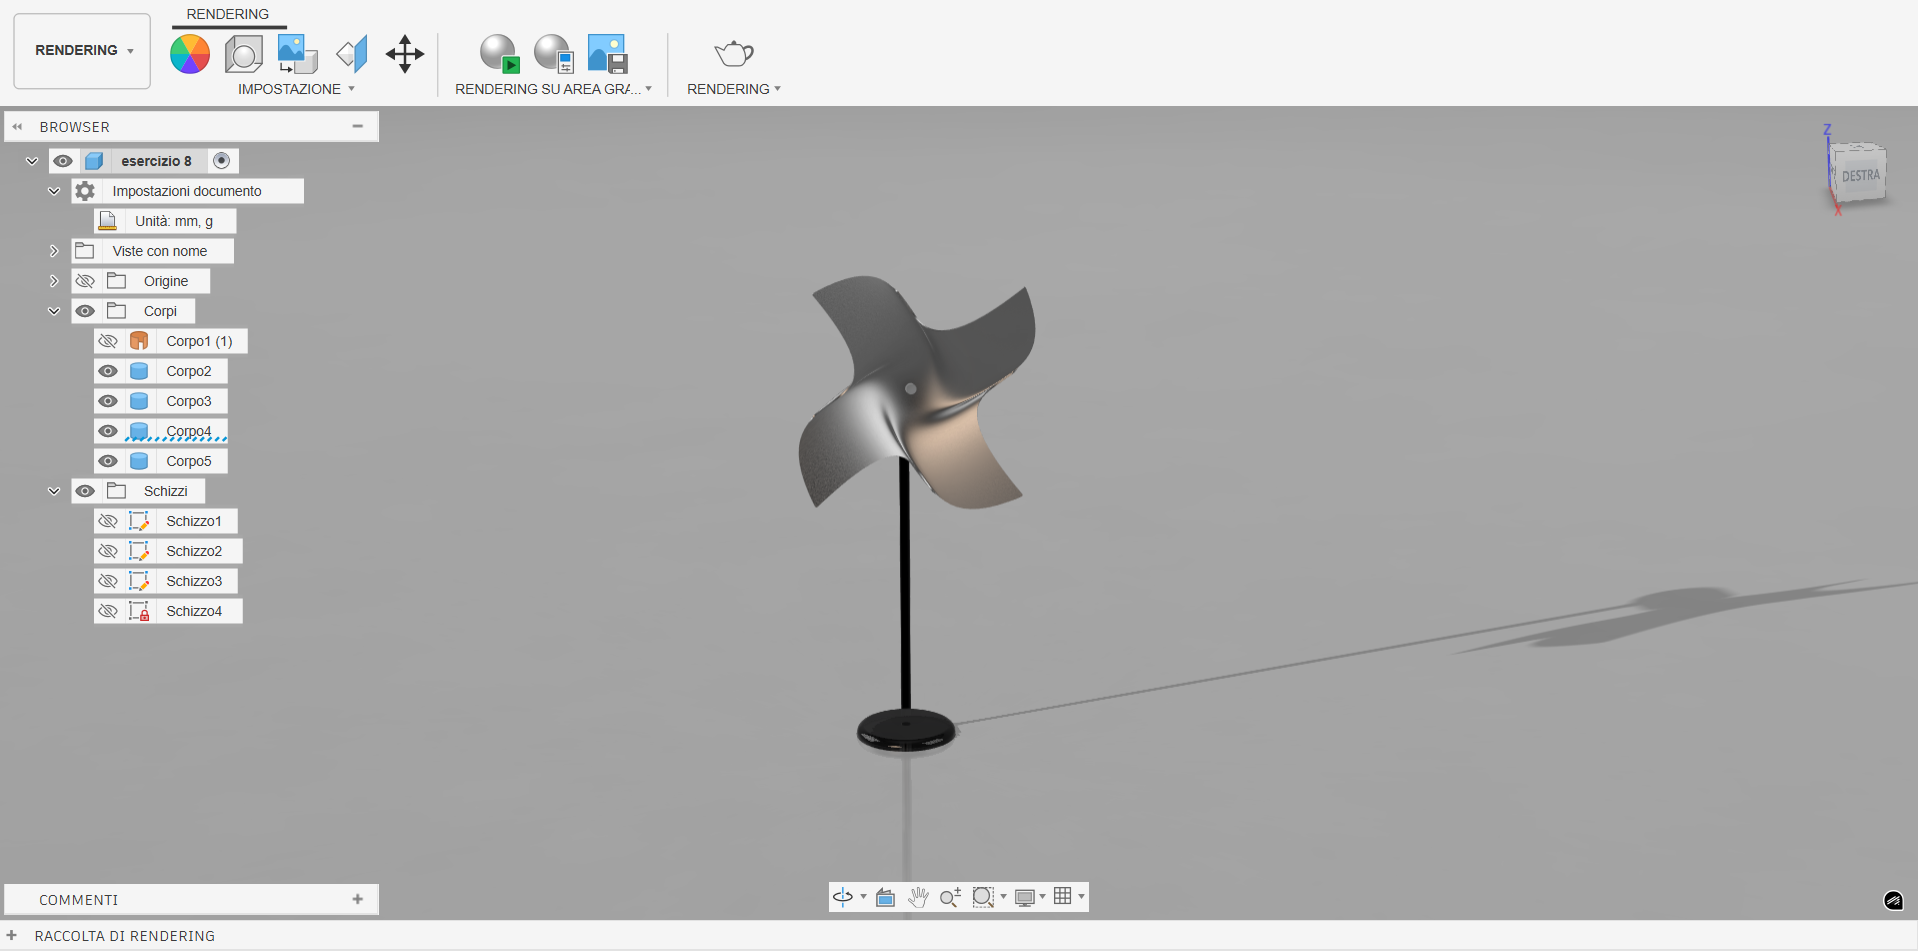Click the RENDERING tab label
The image size is (1918, 951).
[x=227, y=14]
